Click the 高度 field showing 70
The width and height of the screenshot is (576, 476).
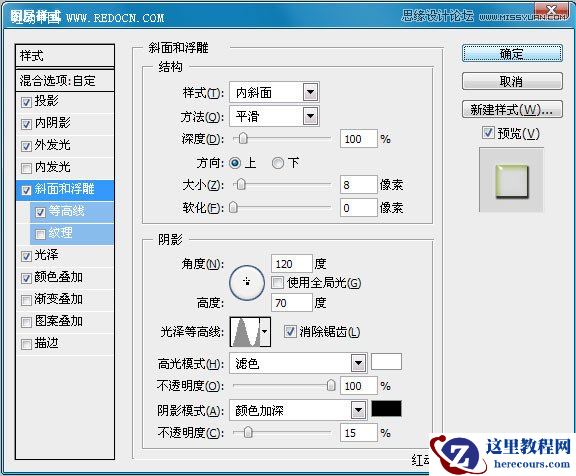click(292, 303)
